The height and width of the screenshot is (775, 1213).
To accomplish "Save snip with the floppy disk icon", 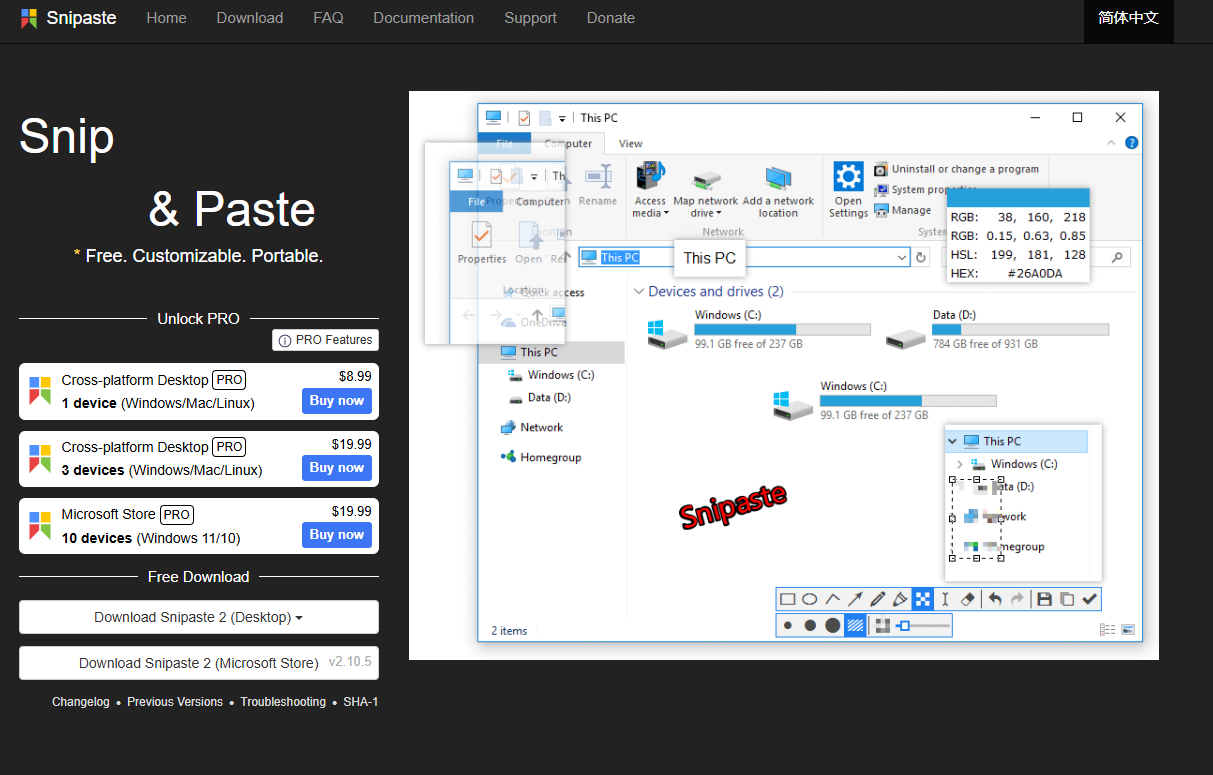I will point(1044,599).
